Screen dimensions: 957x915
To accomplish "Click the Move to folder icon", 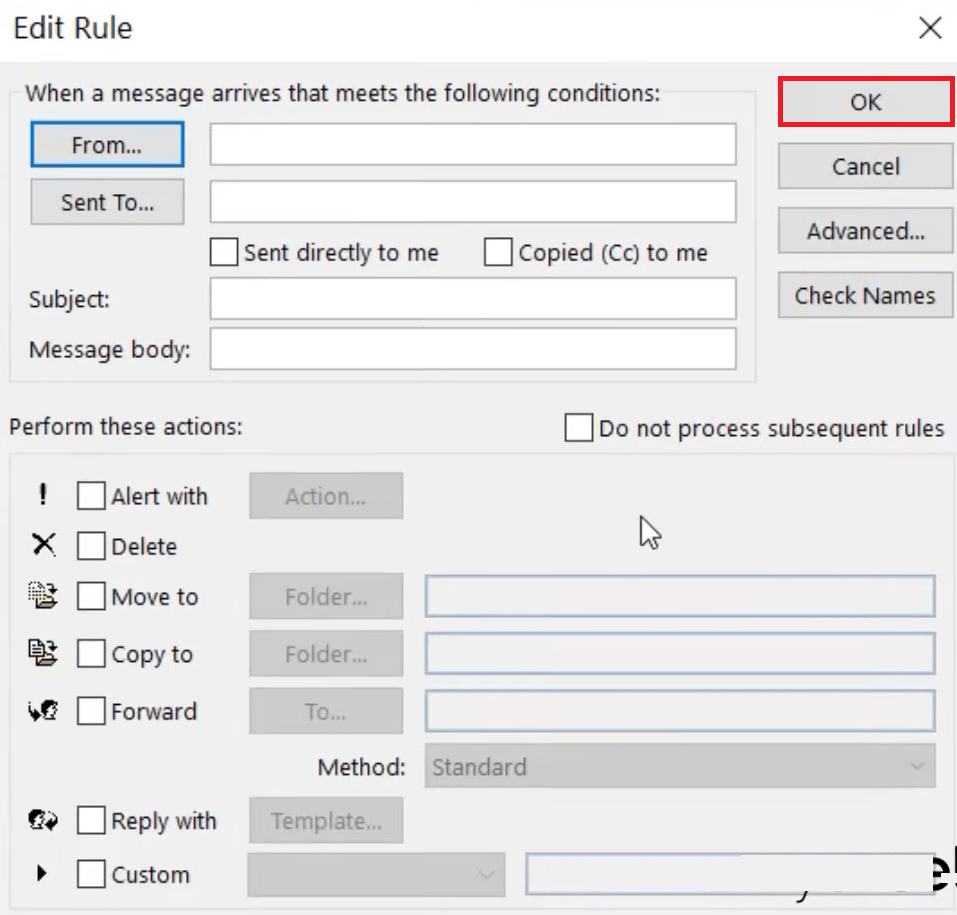I will pos(43,595).
